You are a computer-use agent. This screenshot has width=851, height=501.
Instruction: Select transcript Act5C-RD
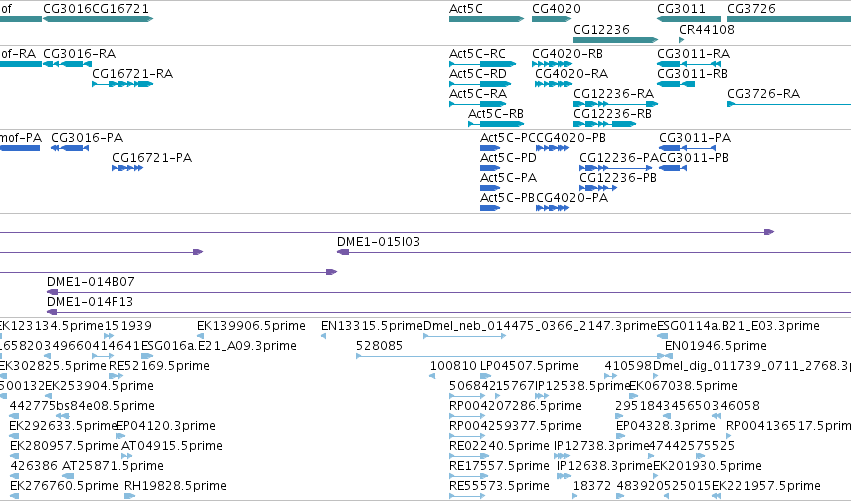[480, 84]
